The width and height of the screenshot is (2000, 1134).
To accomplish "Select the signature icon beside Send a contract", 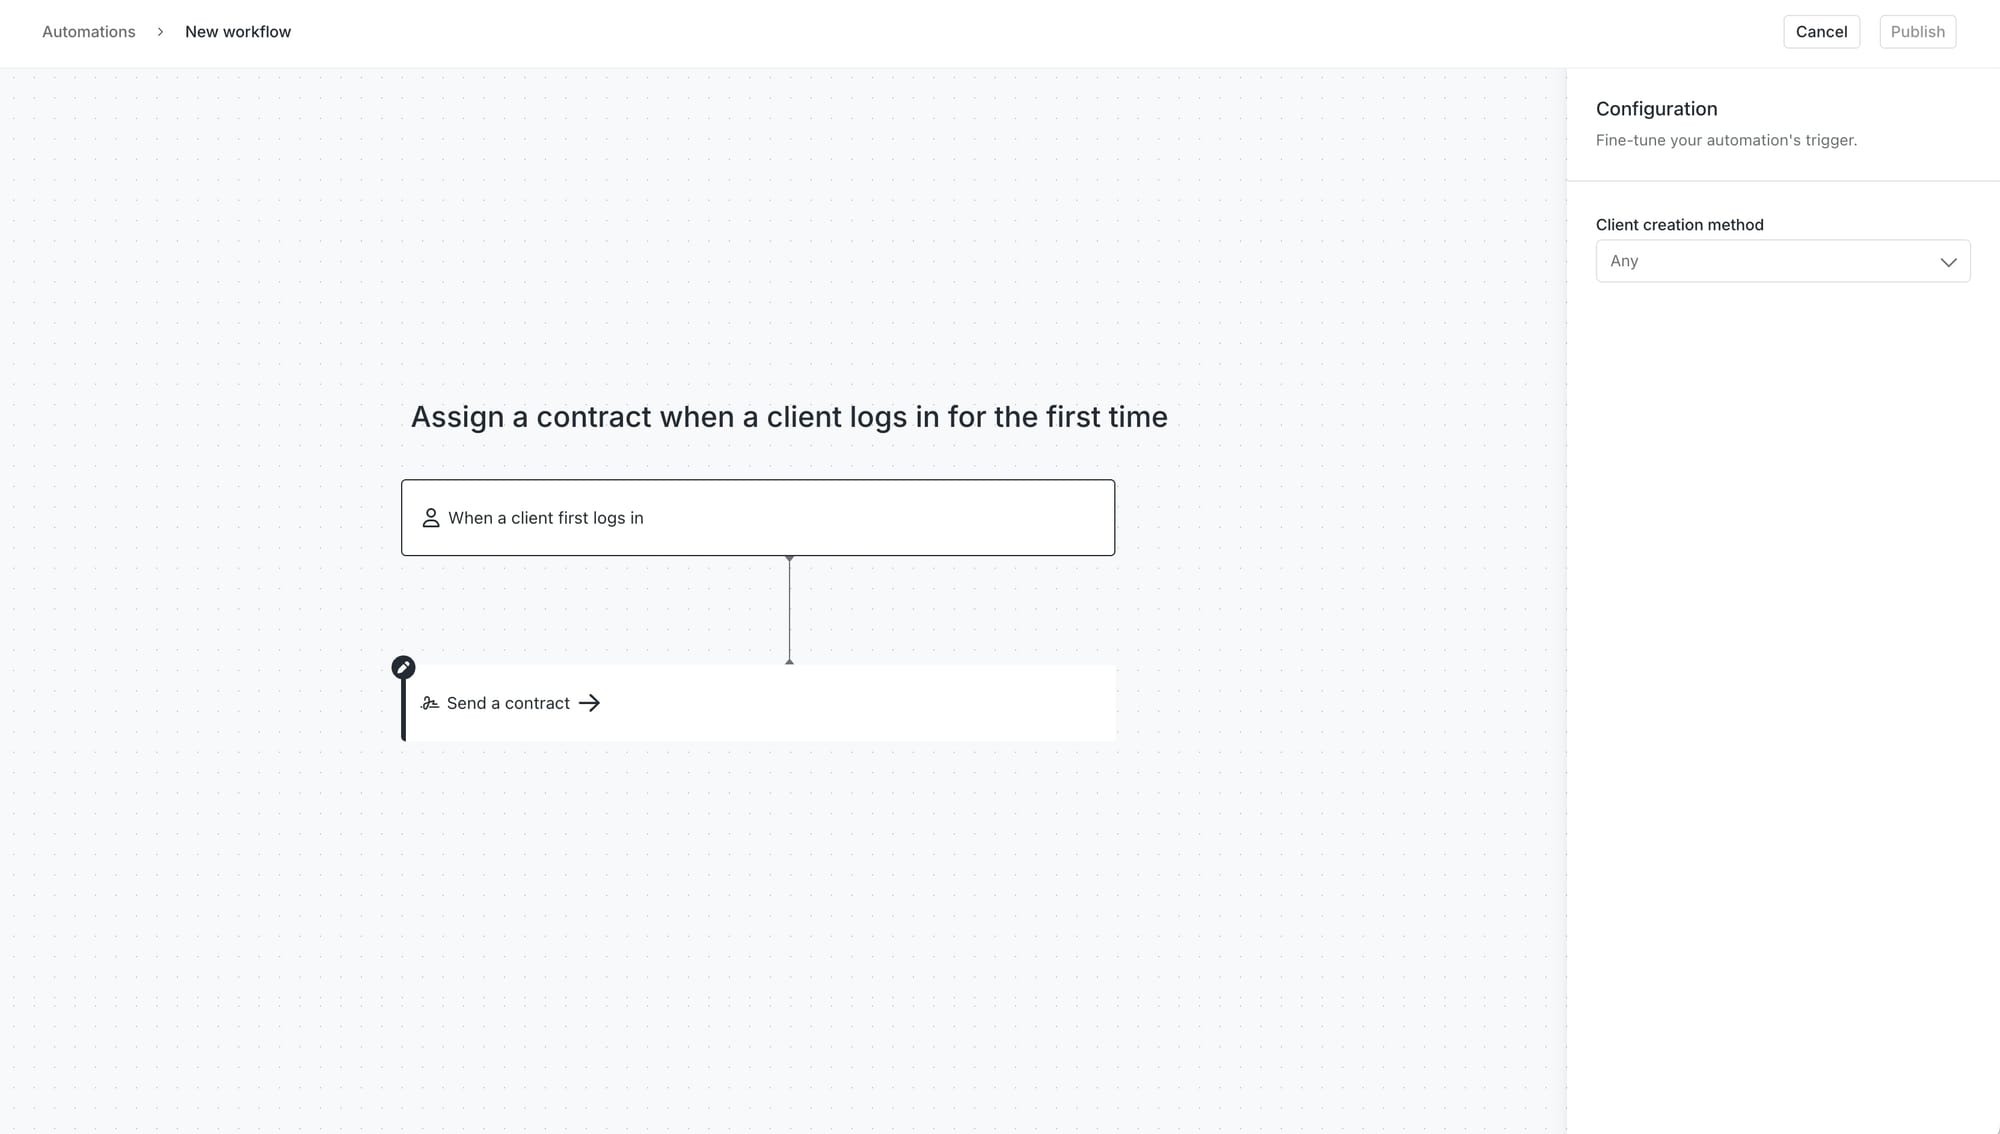I will pos(430,703).
